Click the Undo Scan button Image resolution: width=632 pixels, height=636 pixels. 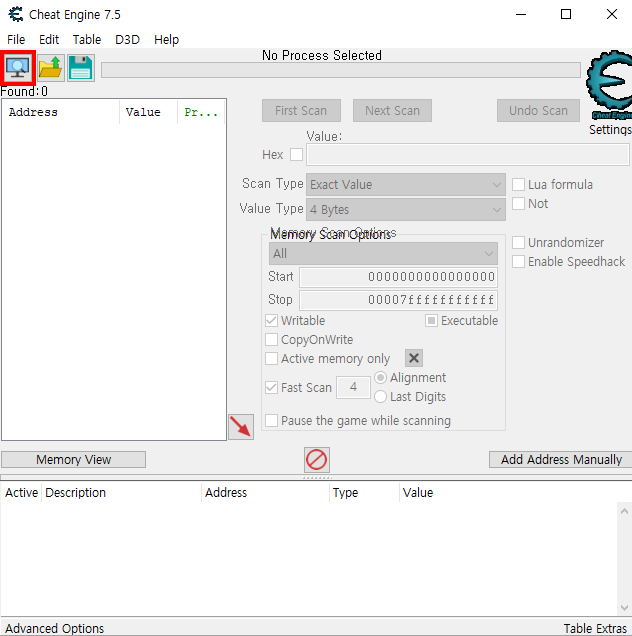[538, 111]
